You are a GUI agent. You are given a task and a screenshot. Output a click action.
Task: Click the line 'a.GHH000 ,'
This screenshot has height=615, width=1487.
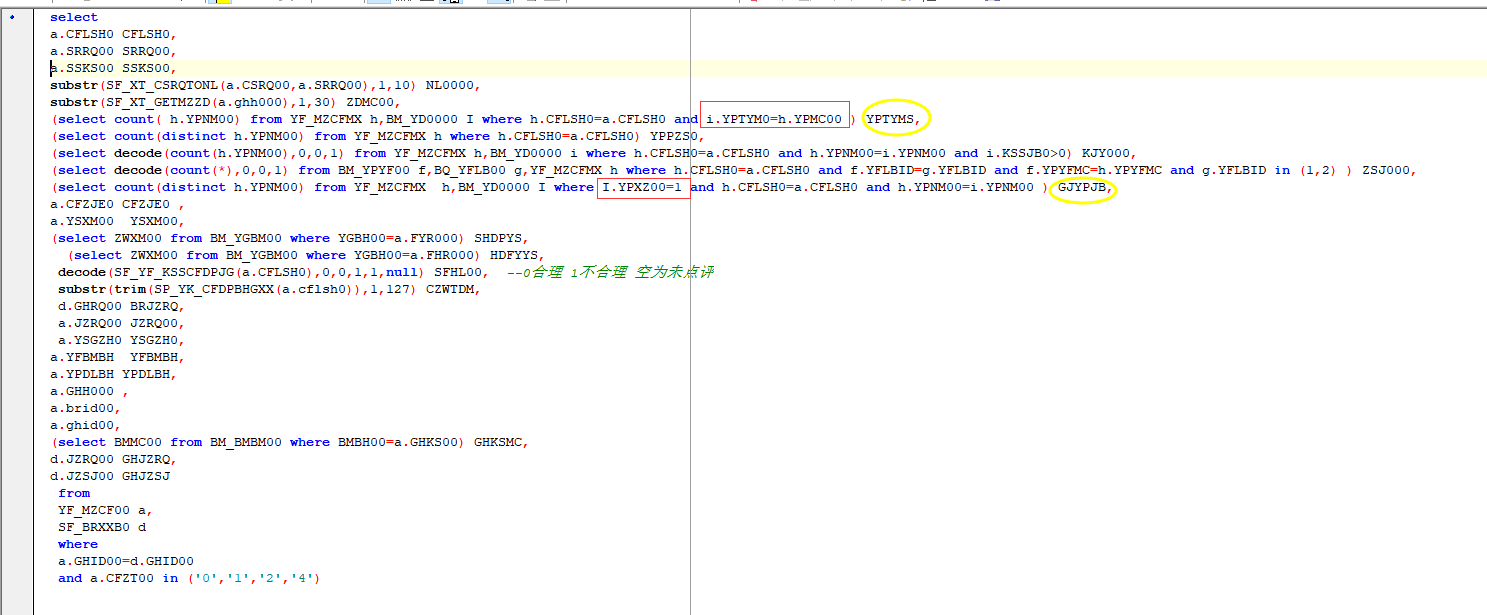89,391
